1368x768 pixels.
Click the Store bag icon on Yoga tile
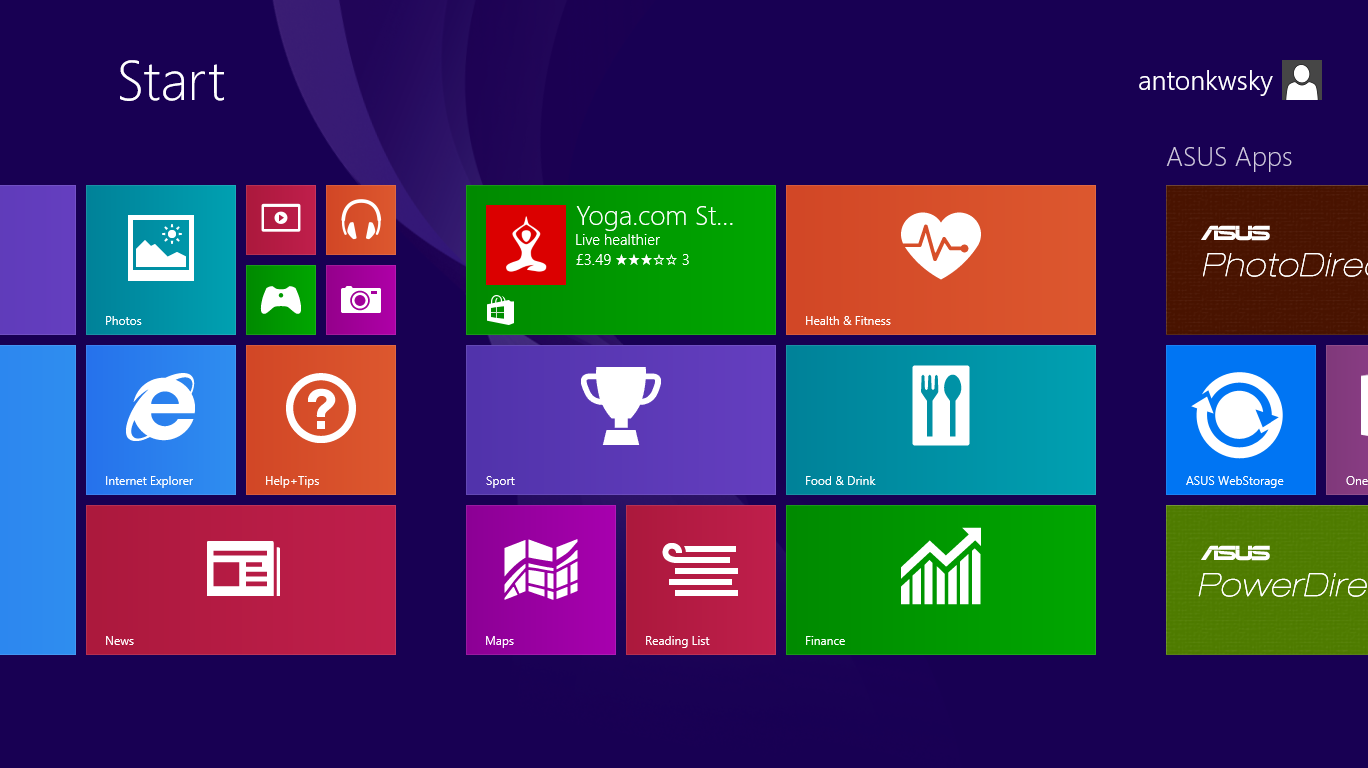click(500, 310)
